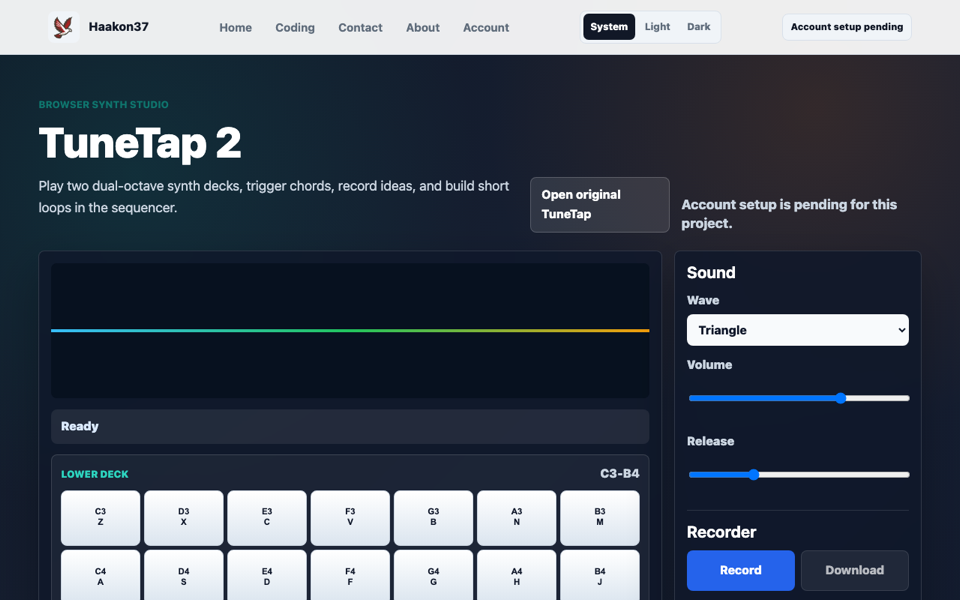This screenshot has height=600, width=960.
Task: Click the Haakon37 bird logo icon
Action: click(64, 27)
